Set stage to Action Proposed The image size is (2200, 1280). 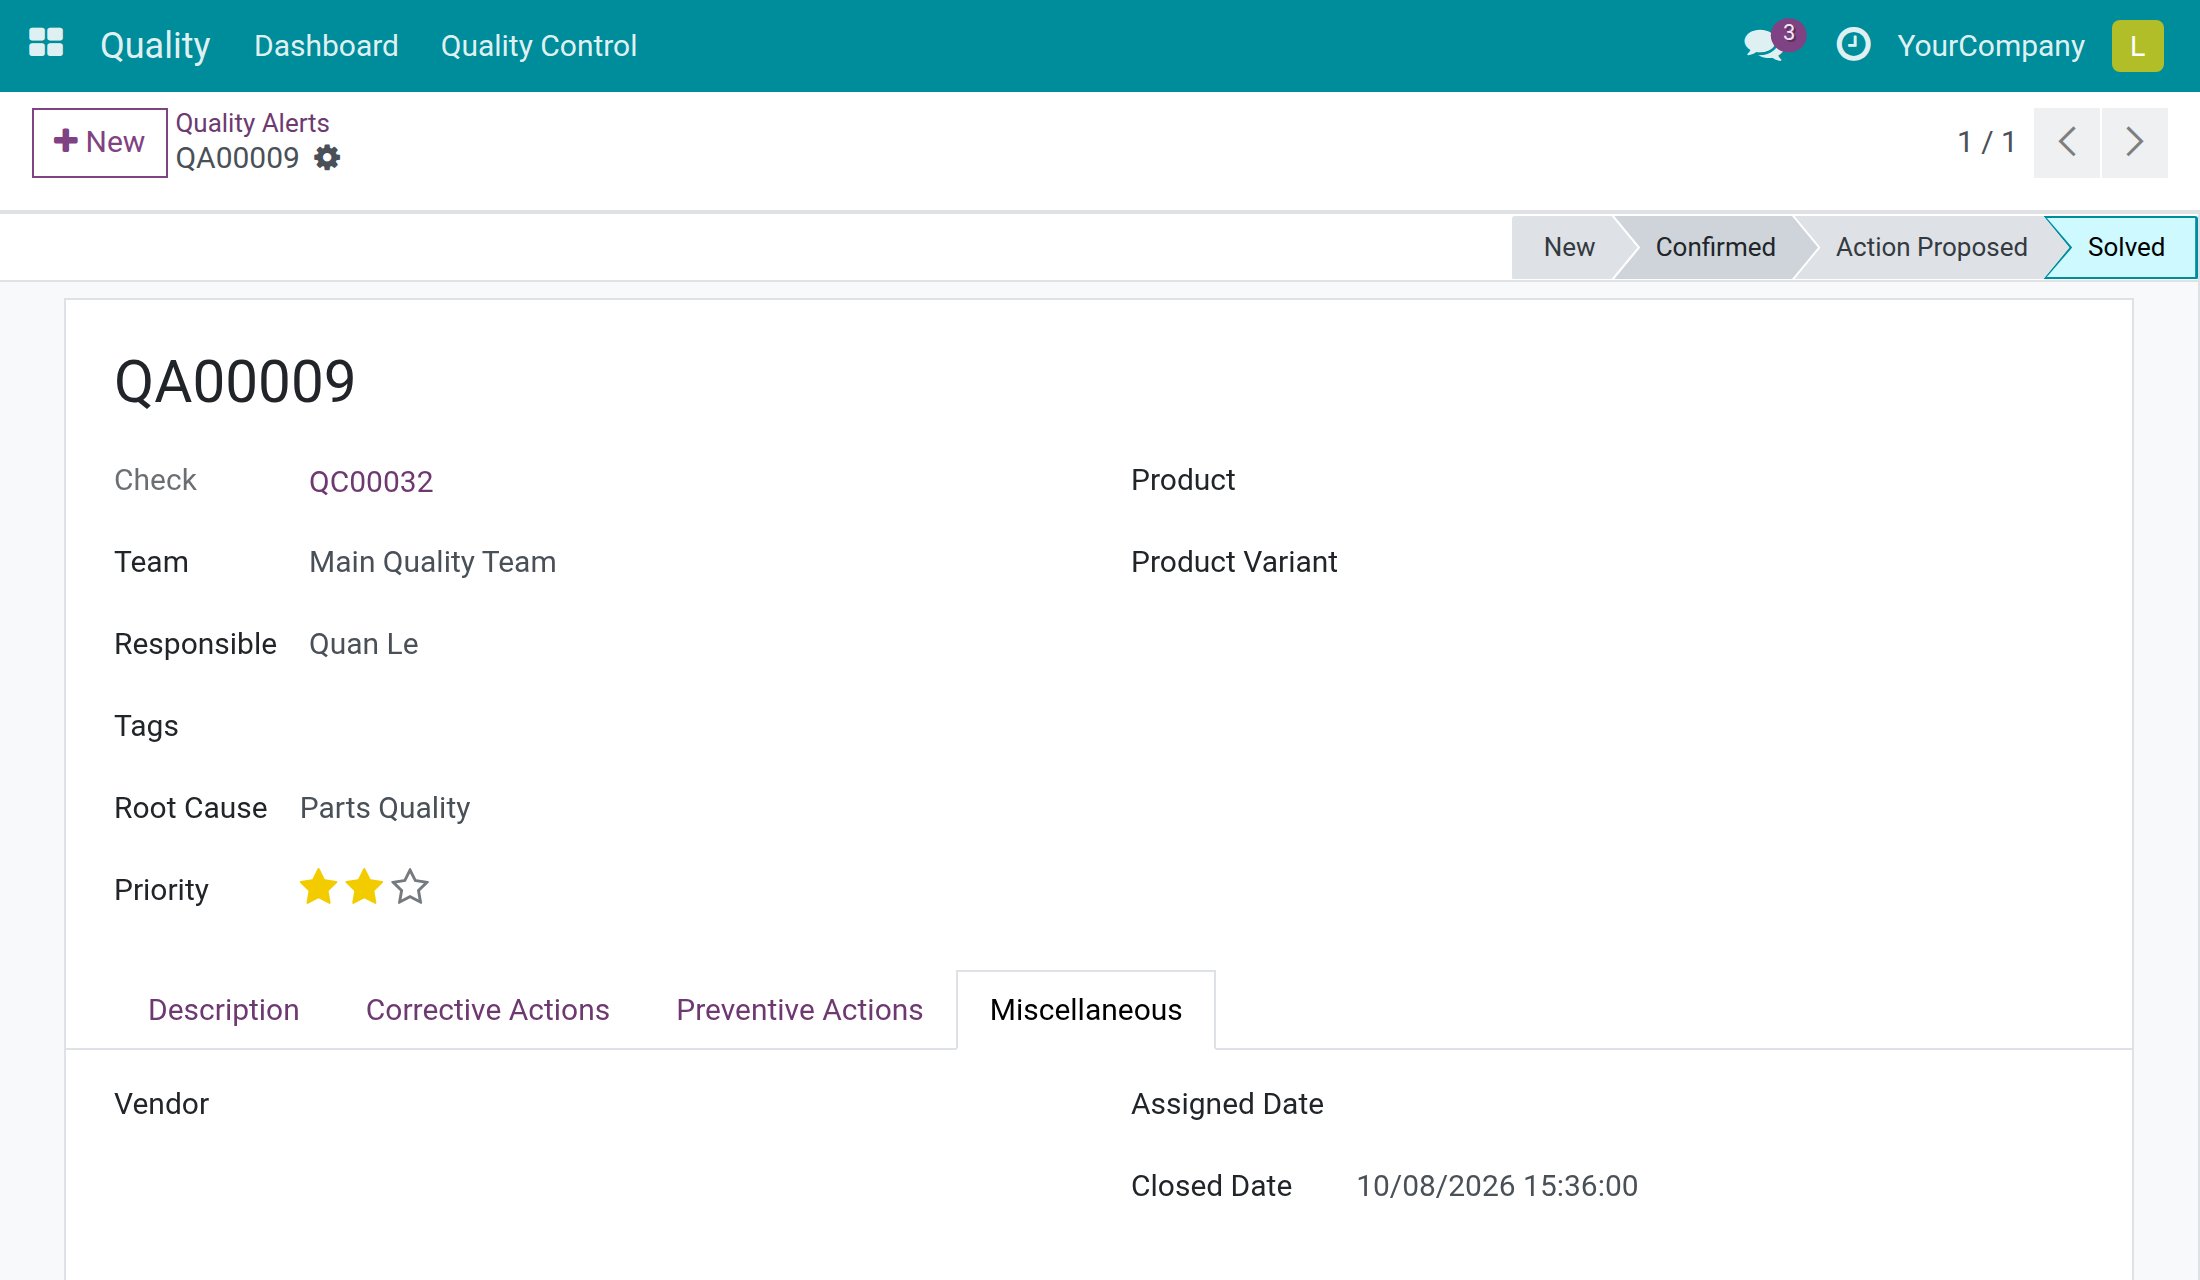(x=1931, y=247)
